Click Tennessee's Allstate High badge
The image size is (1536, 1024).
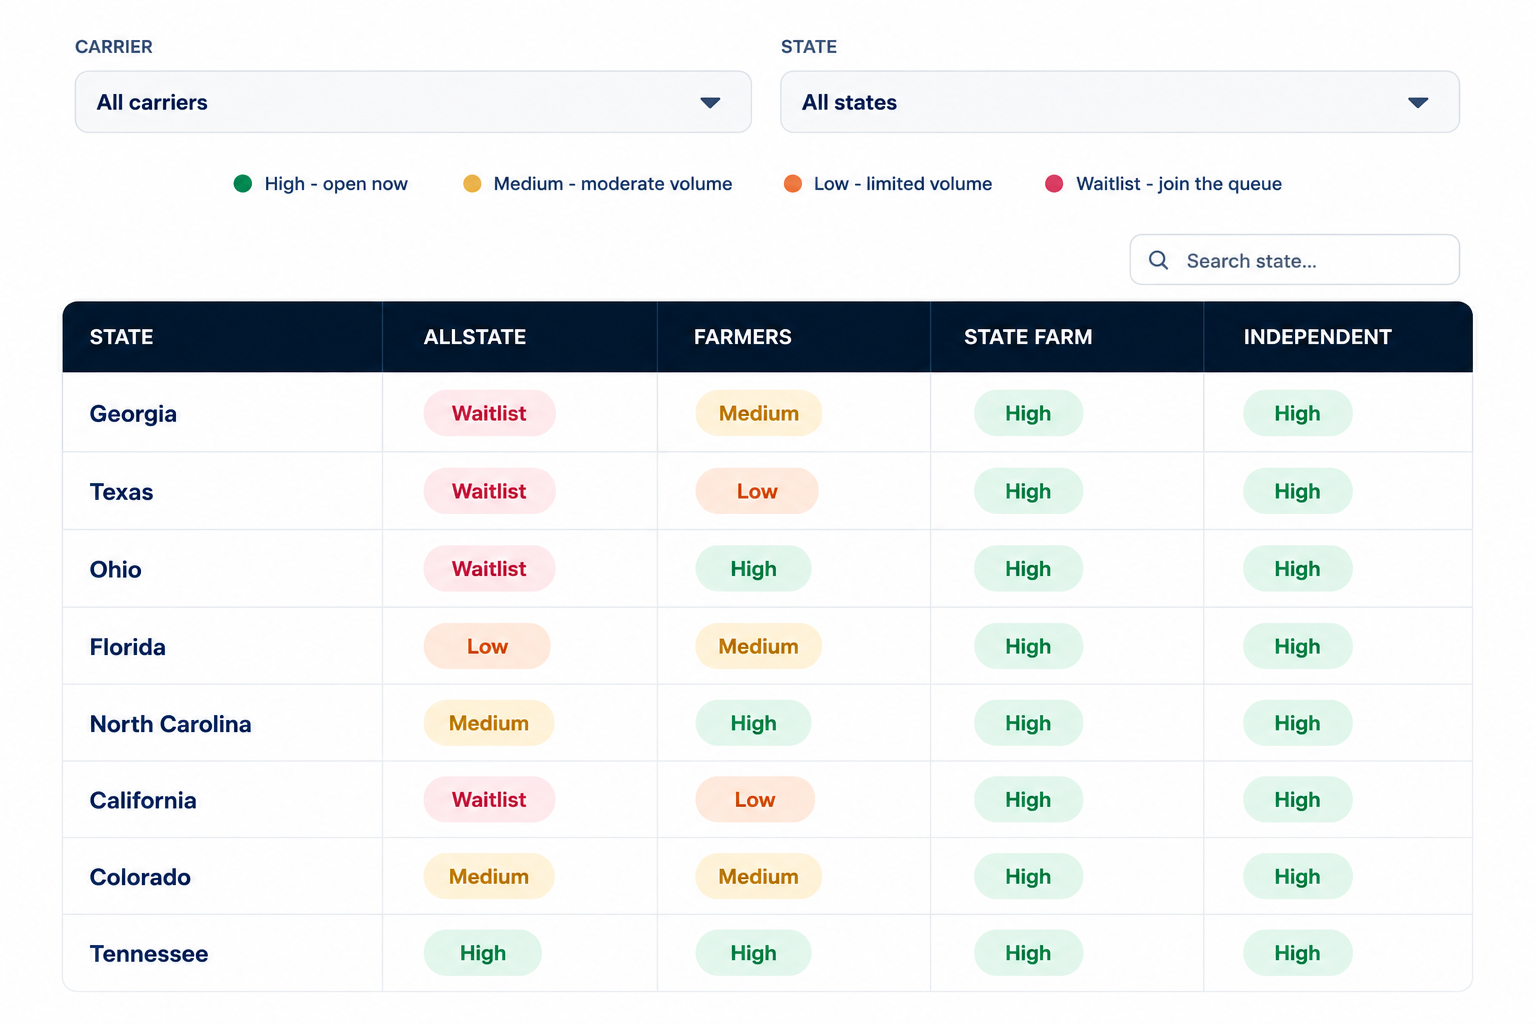(483, 953)
